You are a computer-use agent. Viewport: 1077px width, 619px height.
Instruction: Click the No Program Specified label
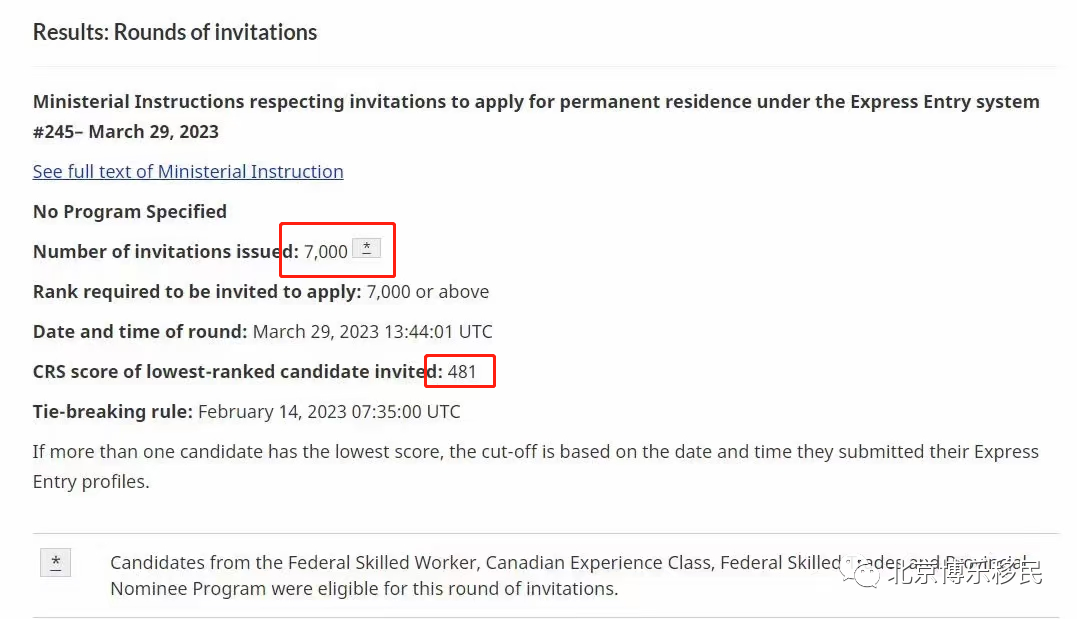(130, 212)
